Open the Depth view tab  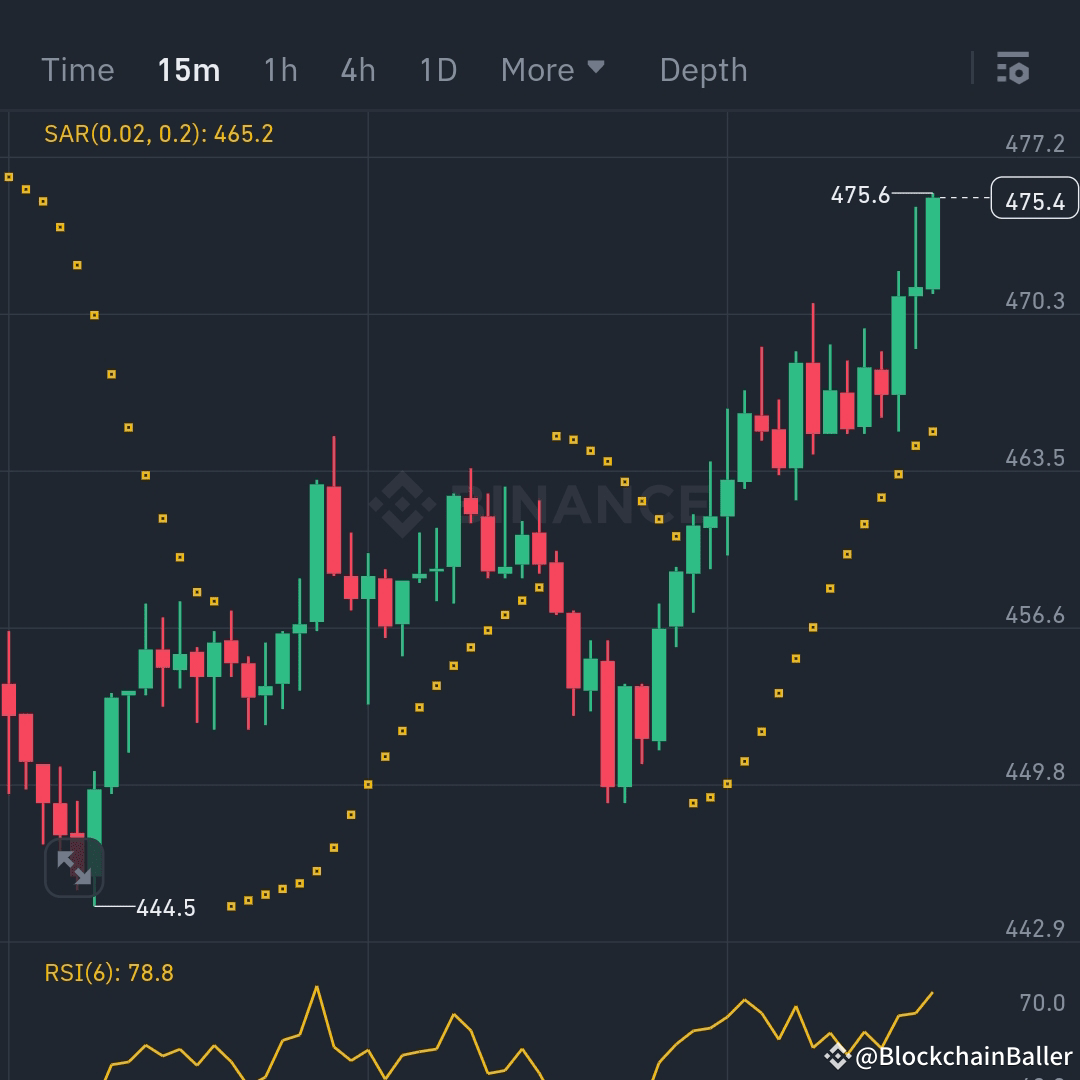703,70
